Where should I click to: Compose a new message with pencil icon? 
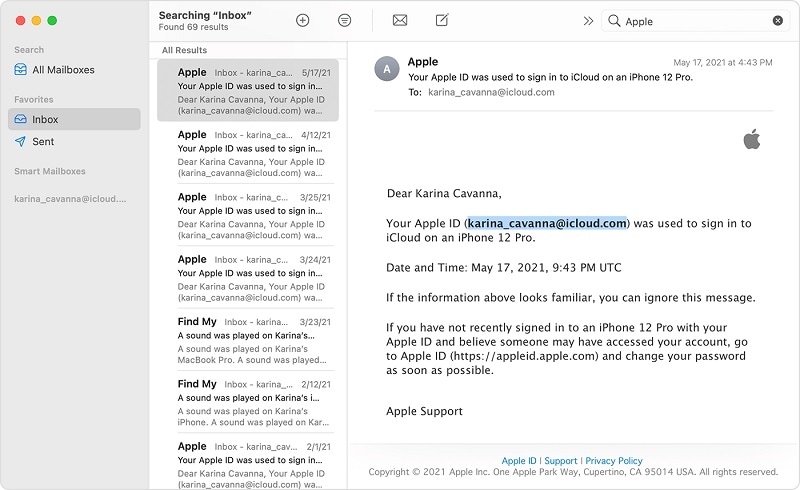(442, 20)
